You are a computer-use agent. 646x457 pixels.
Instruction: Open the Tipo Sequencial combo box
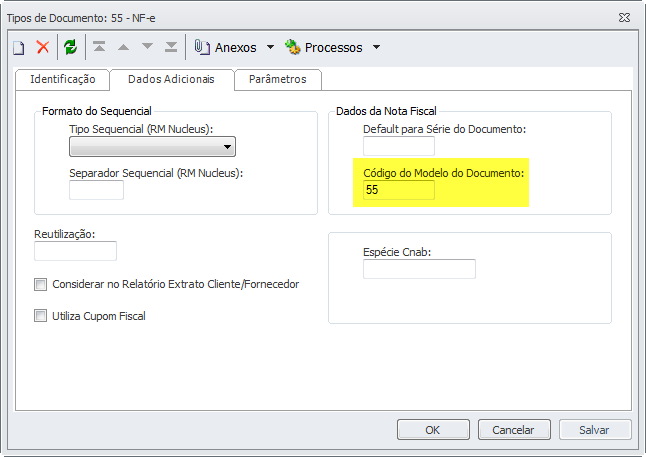pos(152,148)
